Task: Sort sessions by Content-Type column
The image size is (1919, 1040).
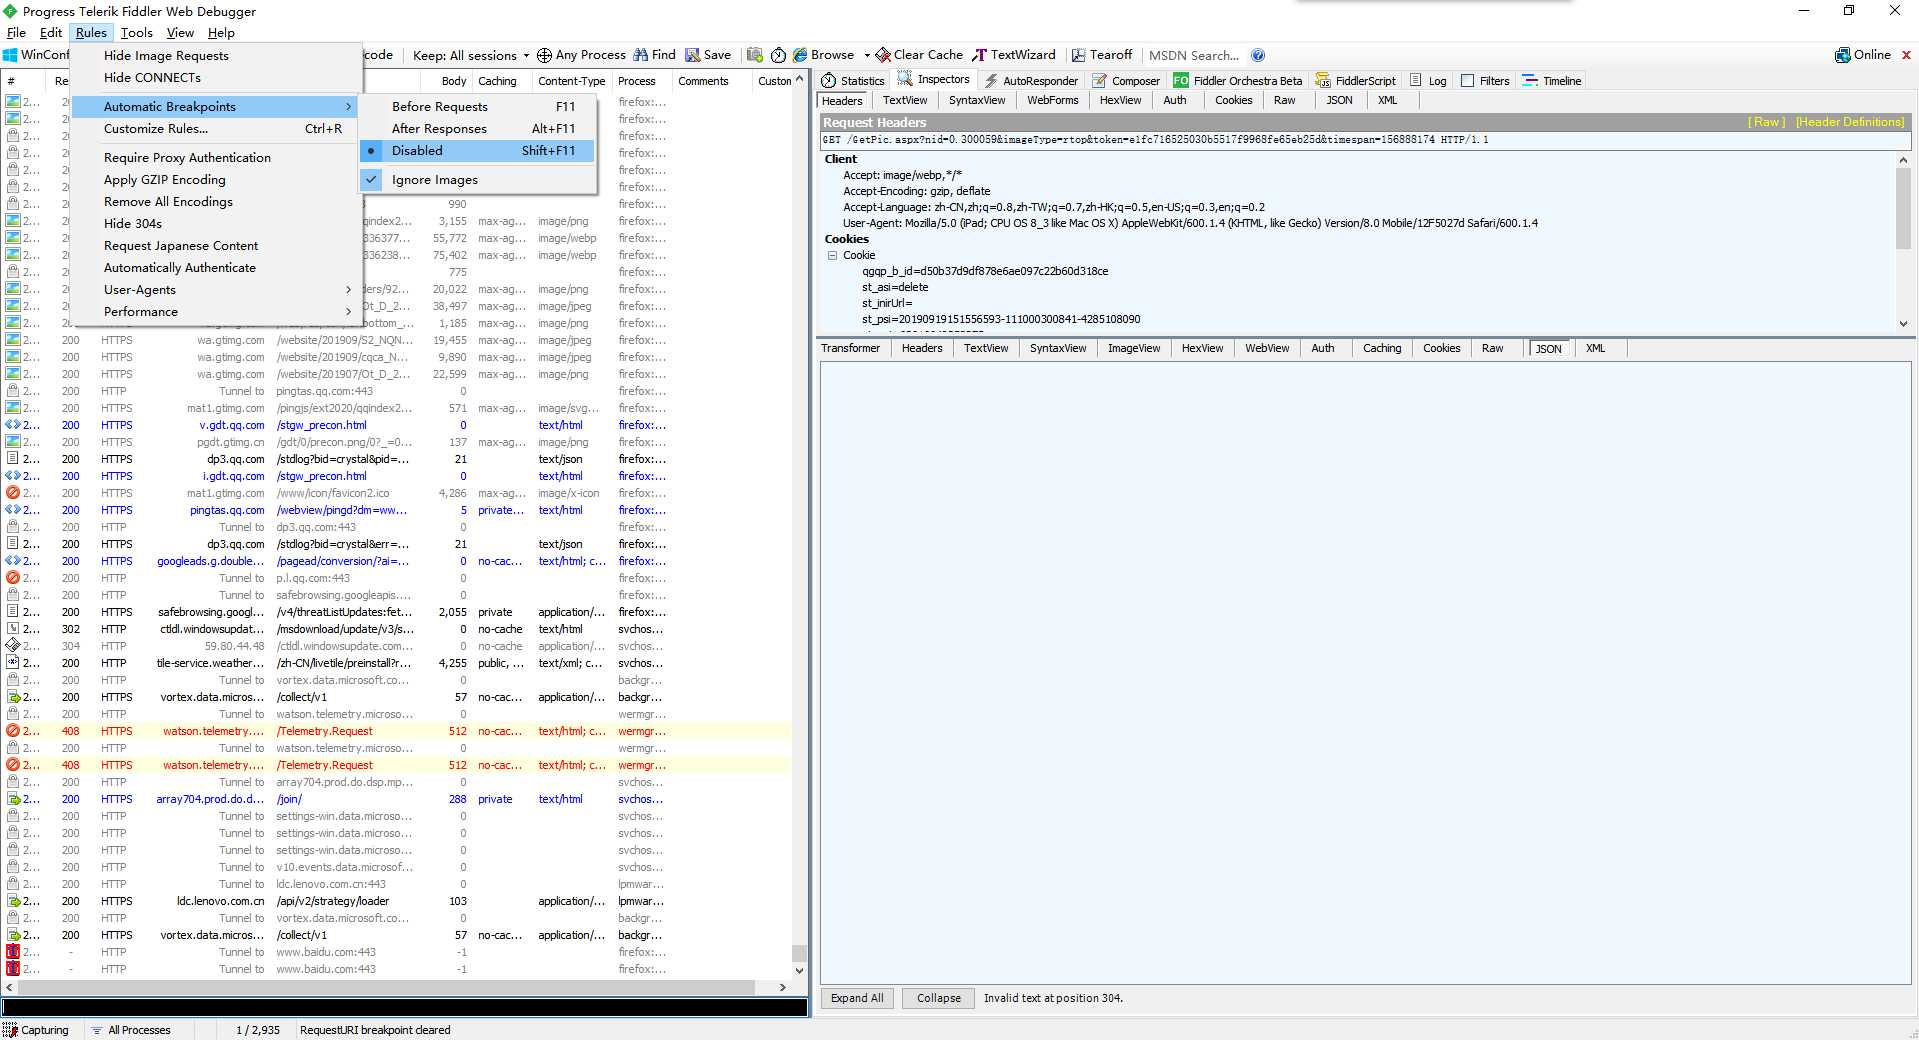Action: [571, 81]
